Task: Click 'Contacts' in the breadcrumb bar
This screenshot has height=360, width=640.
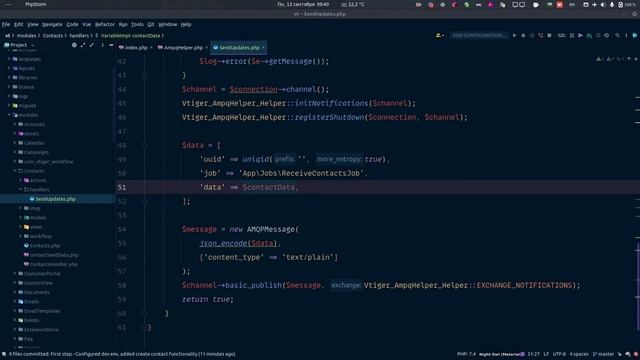Action: tap(53, 36)
